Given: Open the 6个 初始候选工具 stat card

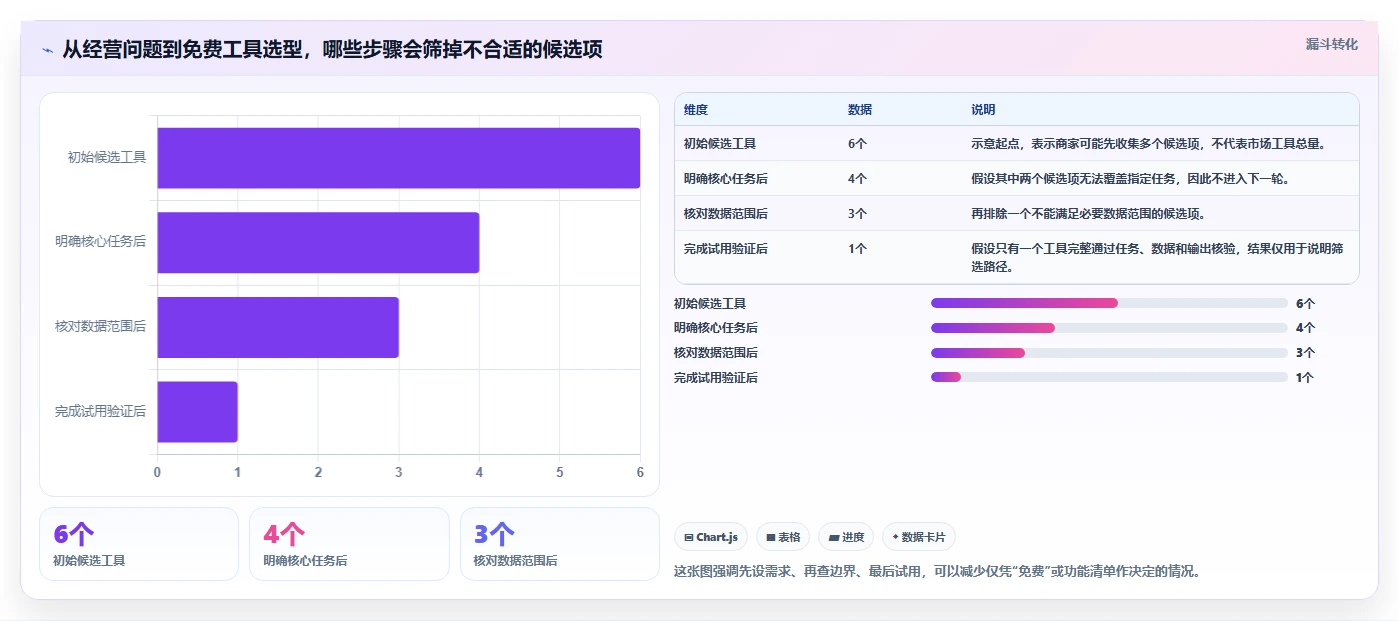Looking at the screenshot, I should click(x=139, y=544).
